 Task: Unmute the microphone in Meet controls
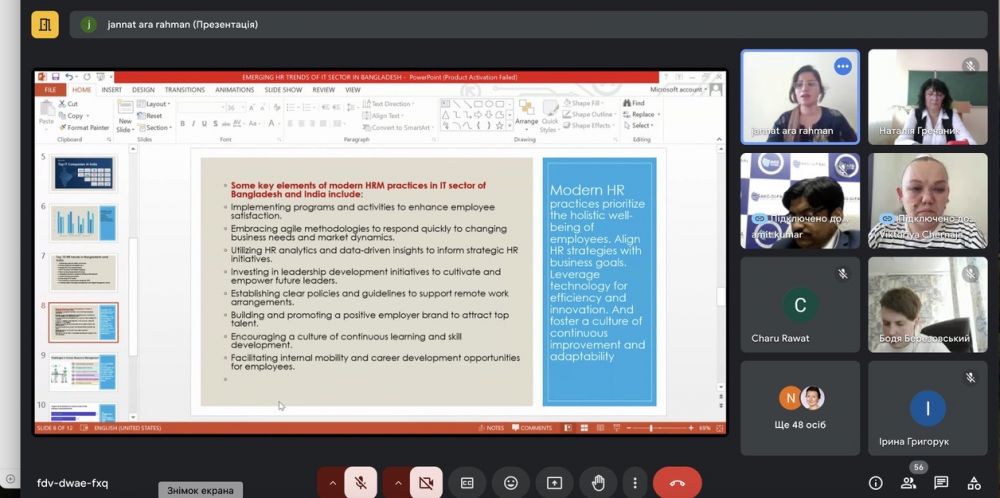point(361,483)
